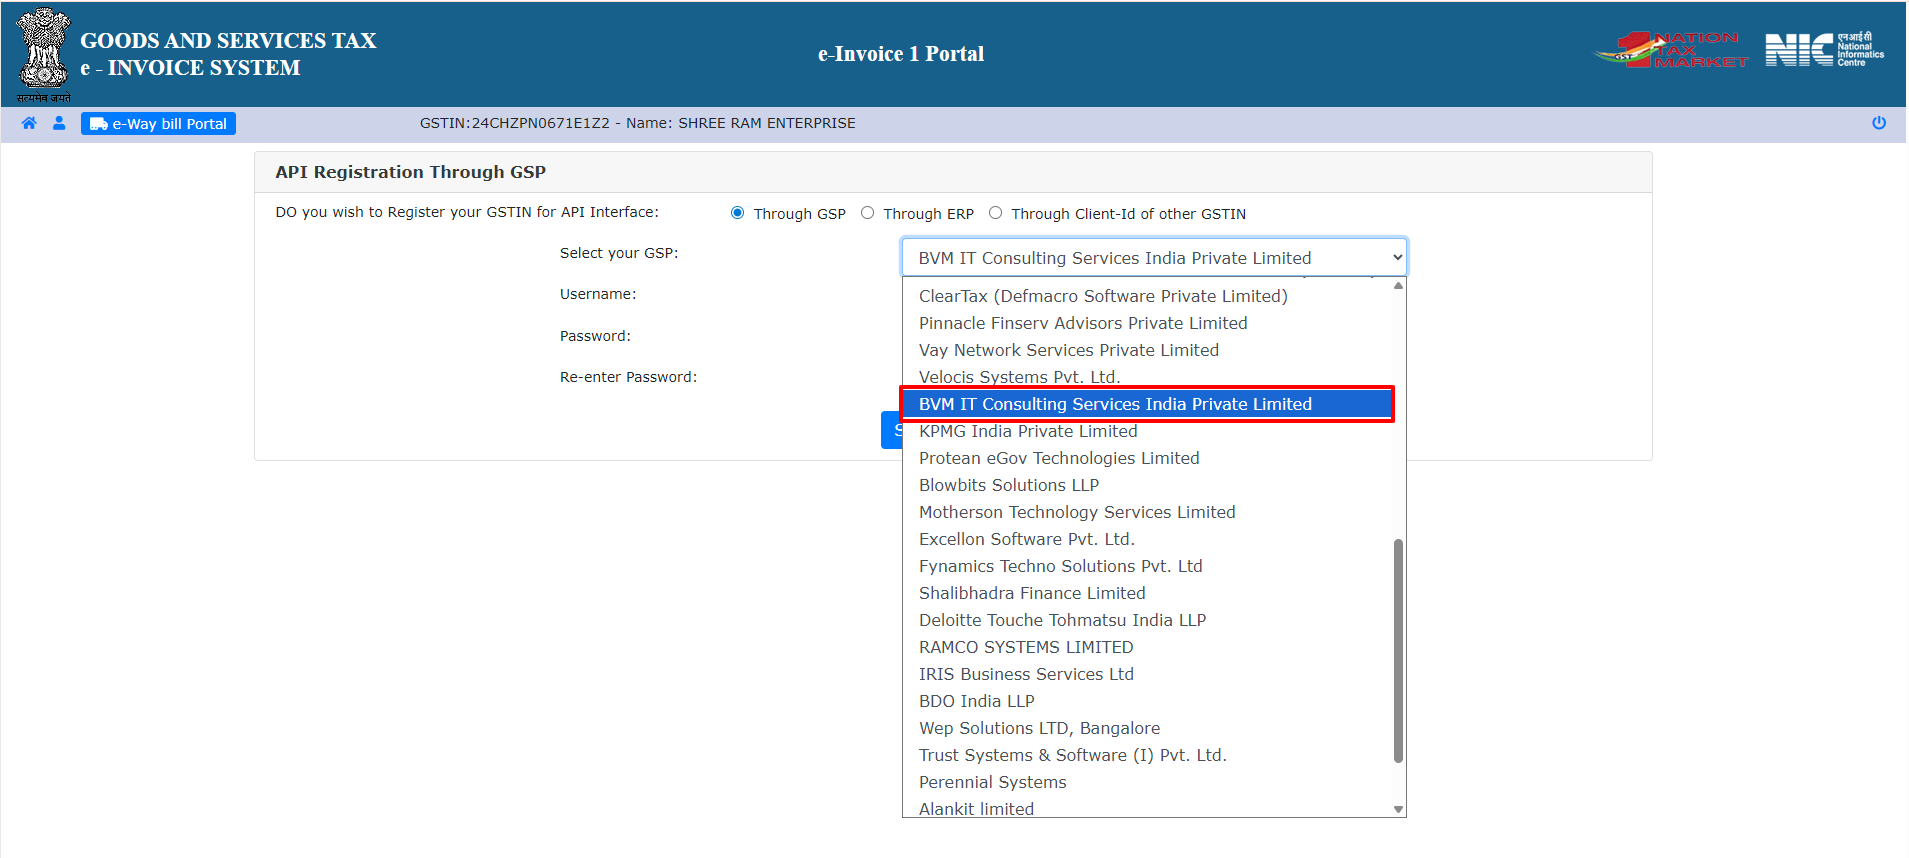The image size is (1909, 858).
Task: Pick Deloitte Touche Tohmatsu India LLP
Action: click(x=1062, y=620)
